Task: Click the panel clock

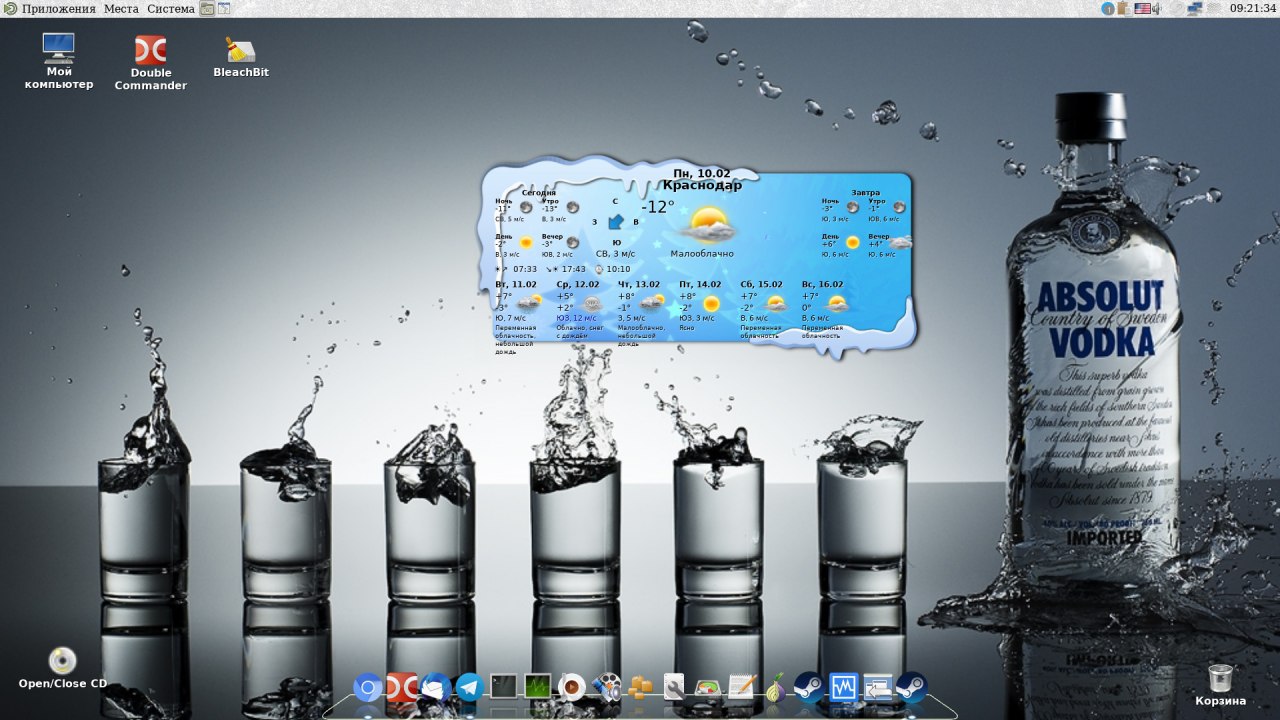Action: coord(1254,8)
